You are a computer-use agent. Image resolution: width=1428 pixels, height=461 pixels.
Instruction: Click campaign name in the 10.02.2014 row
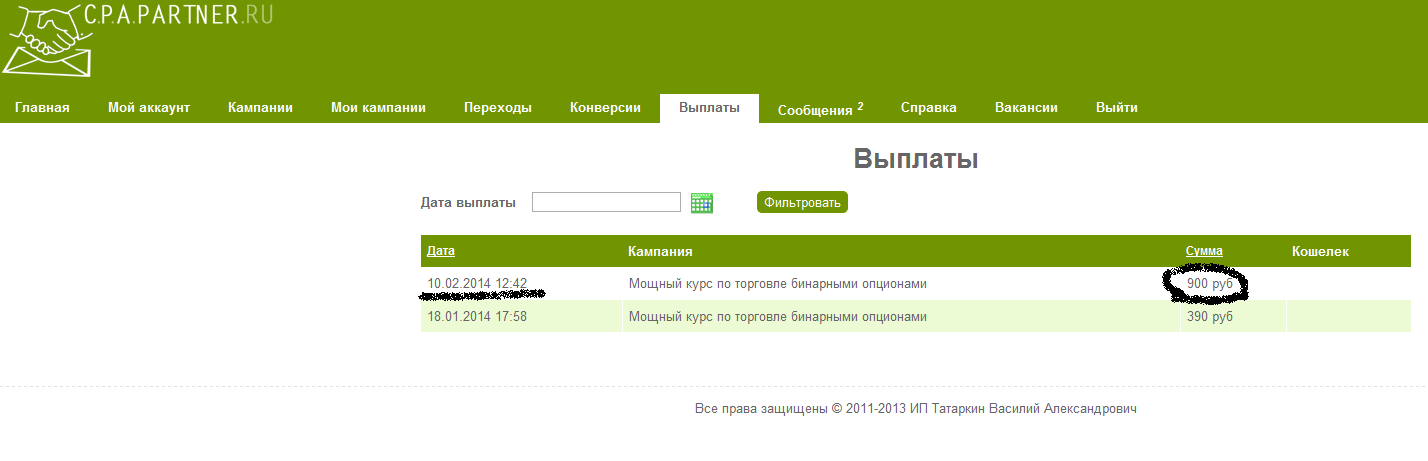click(x=777, y=284)
